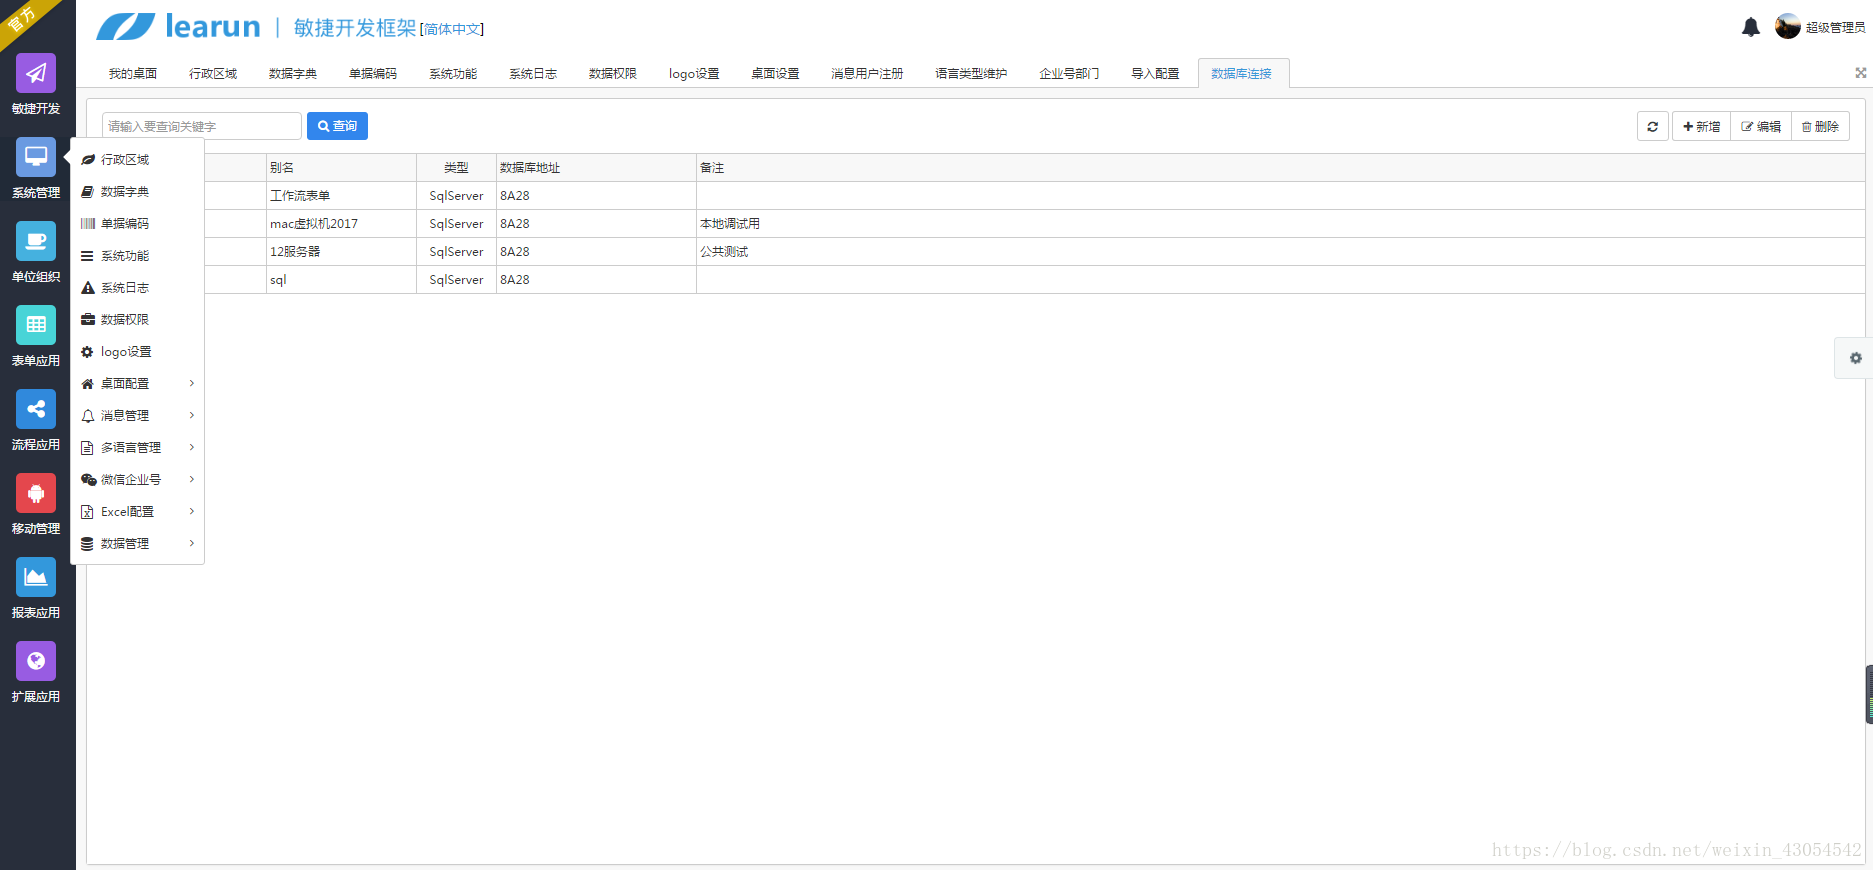Click the 超级管理员 user avatar
Viewport: 1873px width, 870px height.
tap(1787, 27)
